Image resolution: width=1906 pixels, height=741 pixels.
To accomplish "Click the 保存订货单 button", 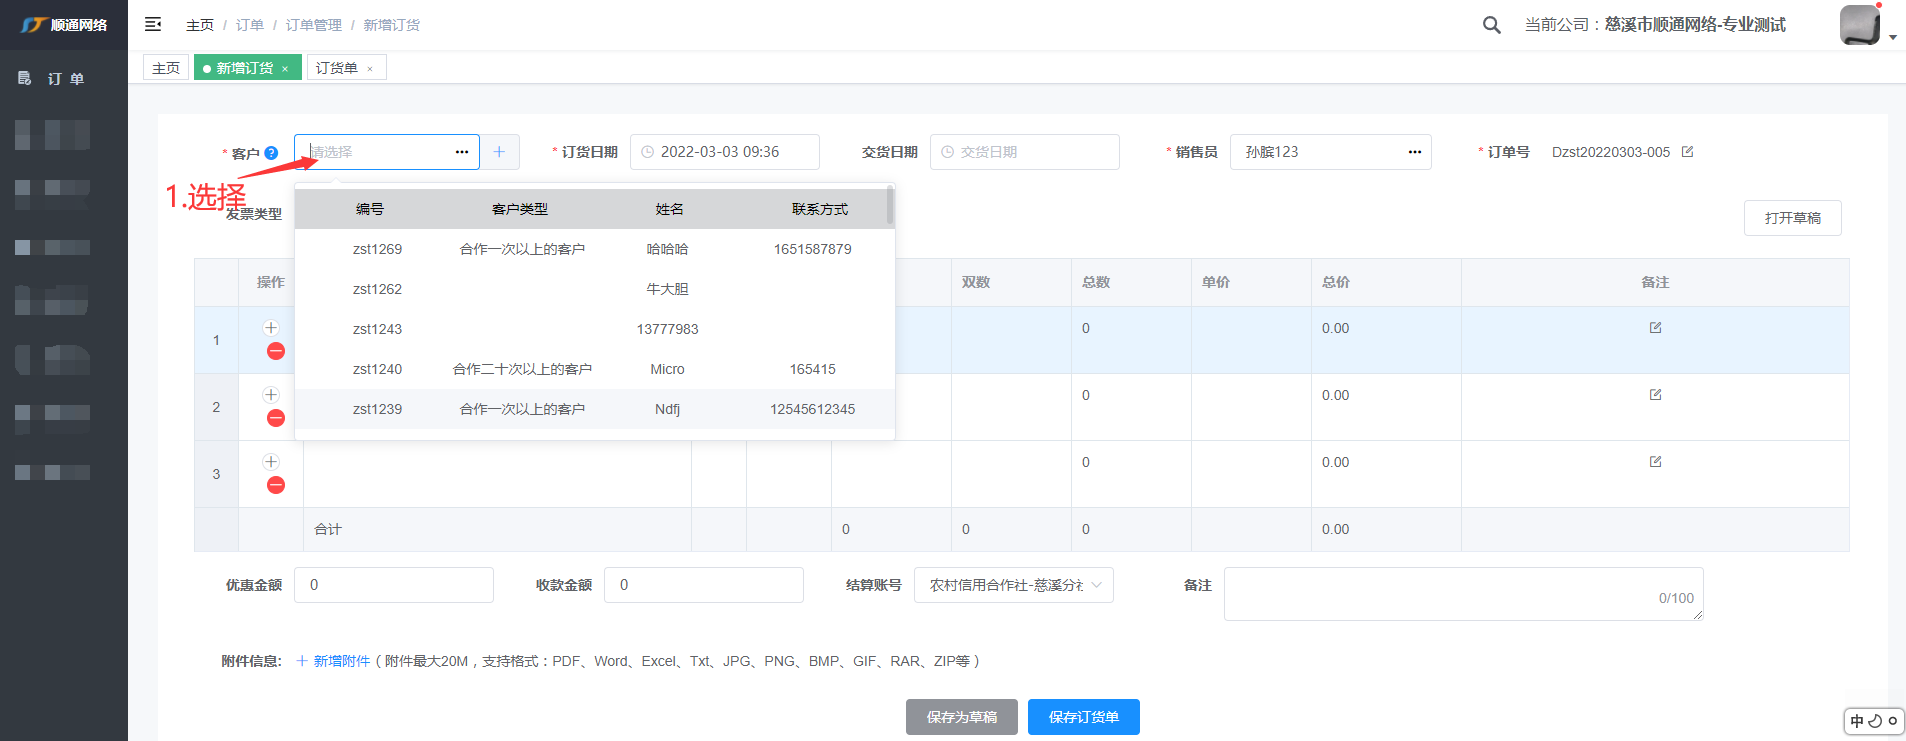I will (x=1083, y=717).
